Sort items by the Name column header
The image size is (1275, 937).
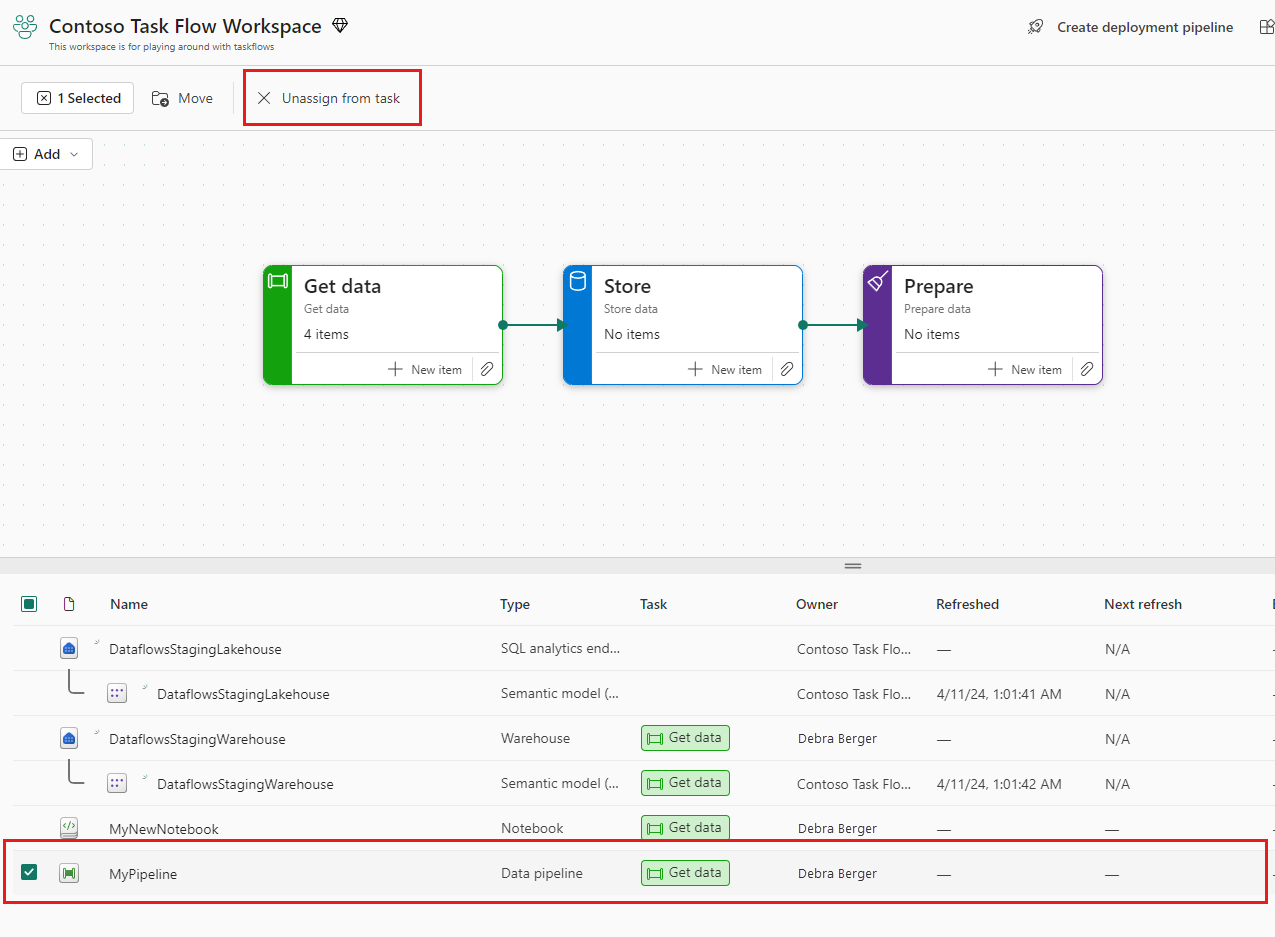[x=128, y=604]
